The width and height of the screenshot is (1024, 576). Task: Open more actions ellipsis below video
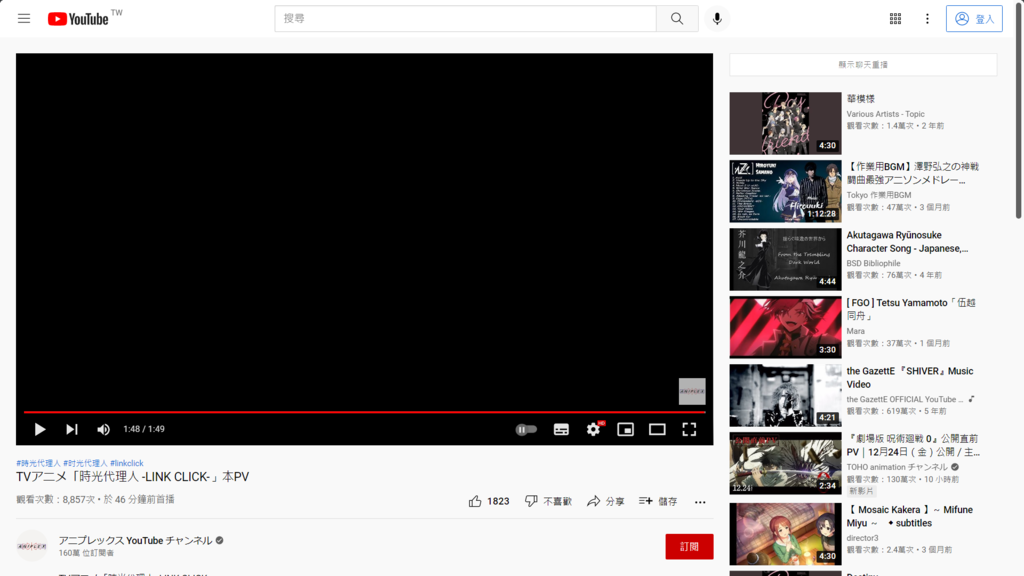(700, 502)
